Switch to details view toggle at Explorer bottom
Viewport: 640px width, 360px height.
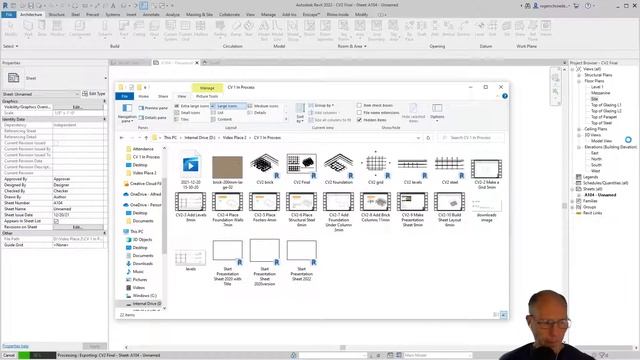(x=496, y=315)
